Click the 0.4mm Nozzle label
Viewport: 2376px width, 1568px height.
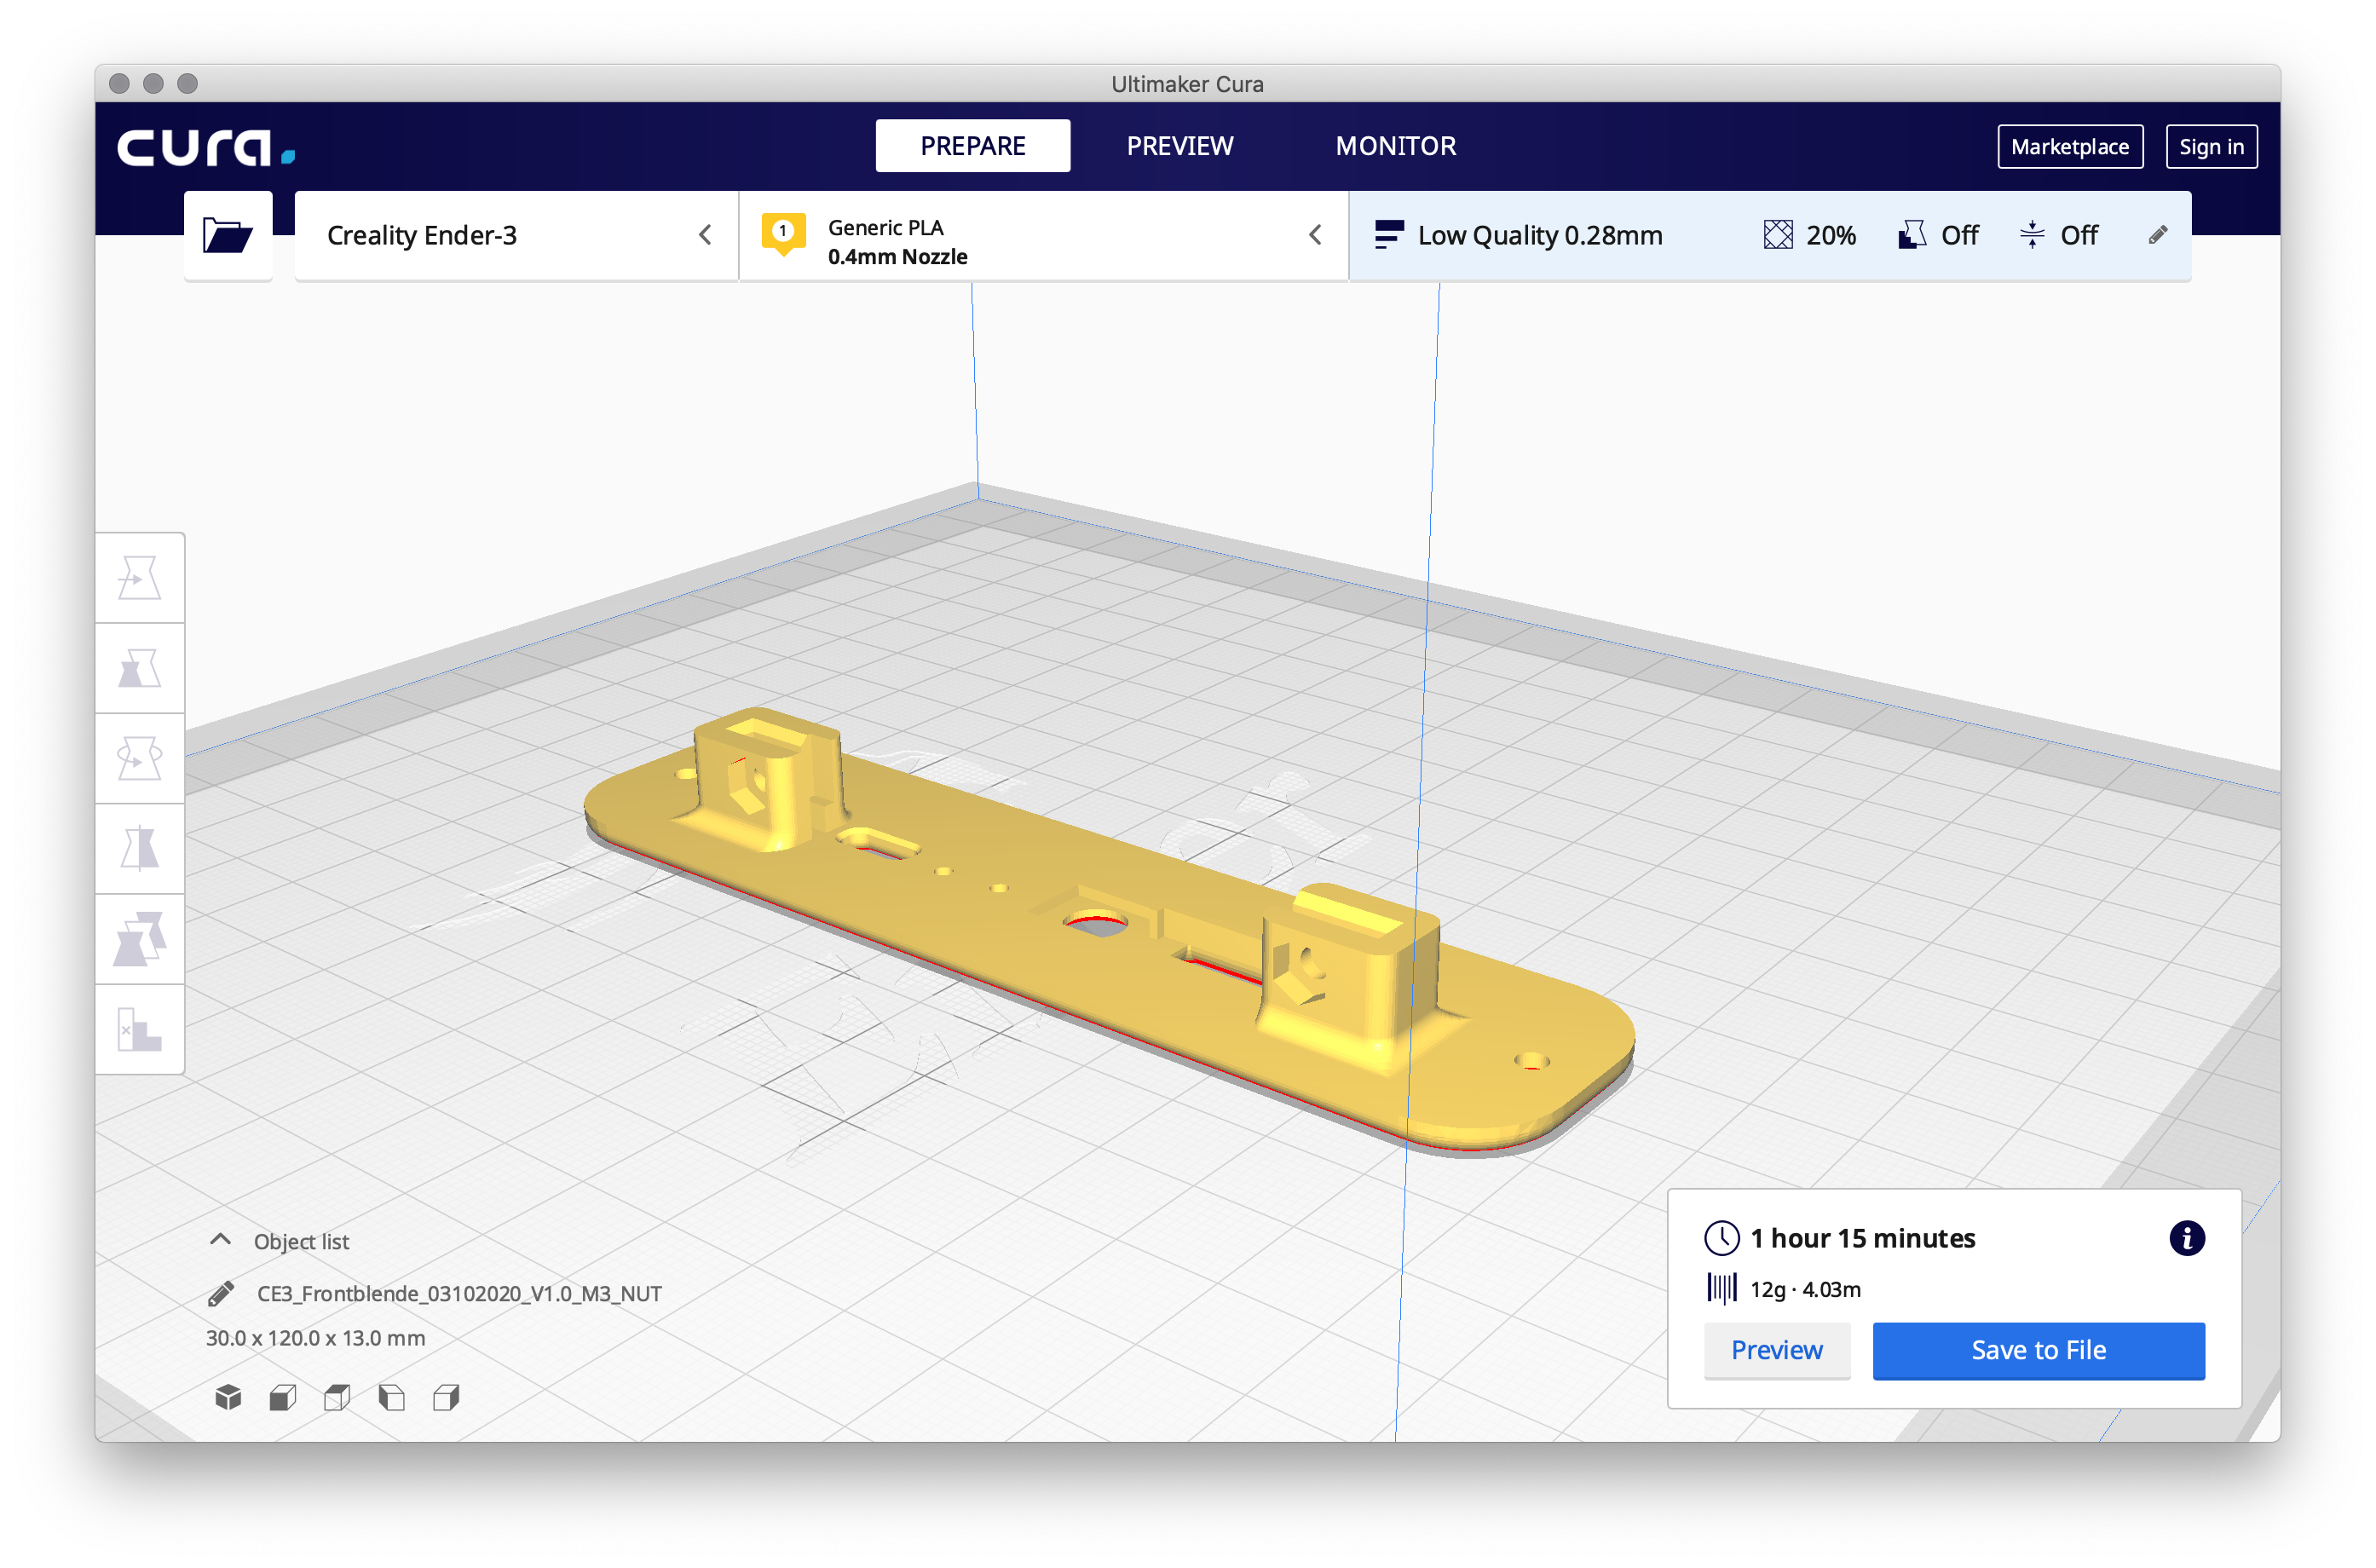click(897, 257)
